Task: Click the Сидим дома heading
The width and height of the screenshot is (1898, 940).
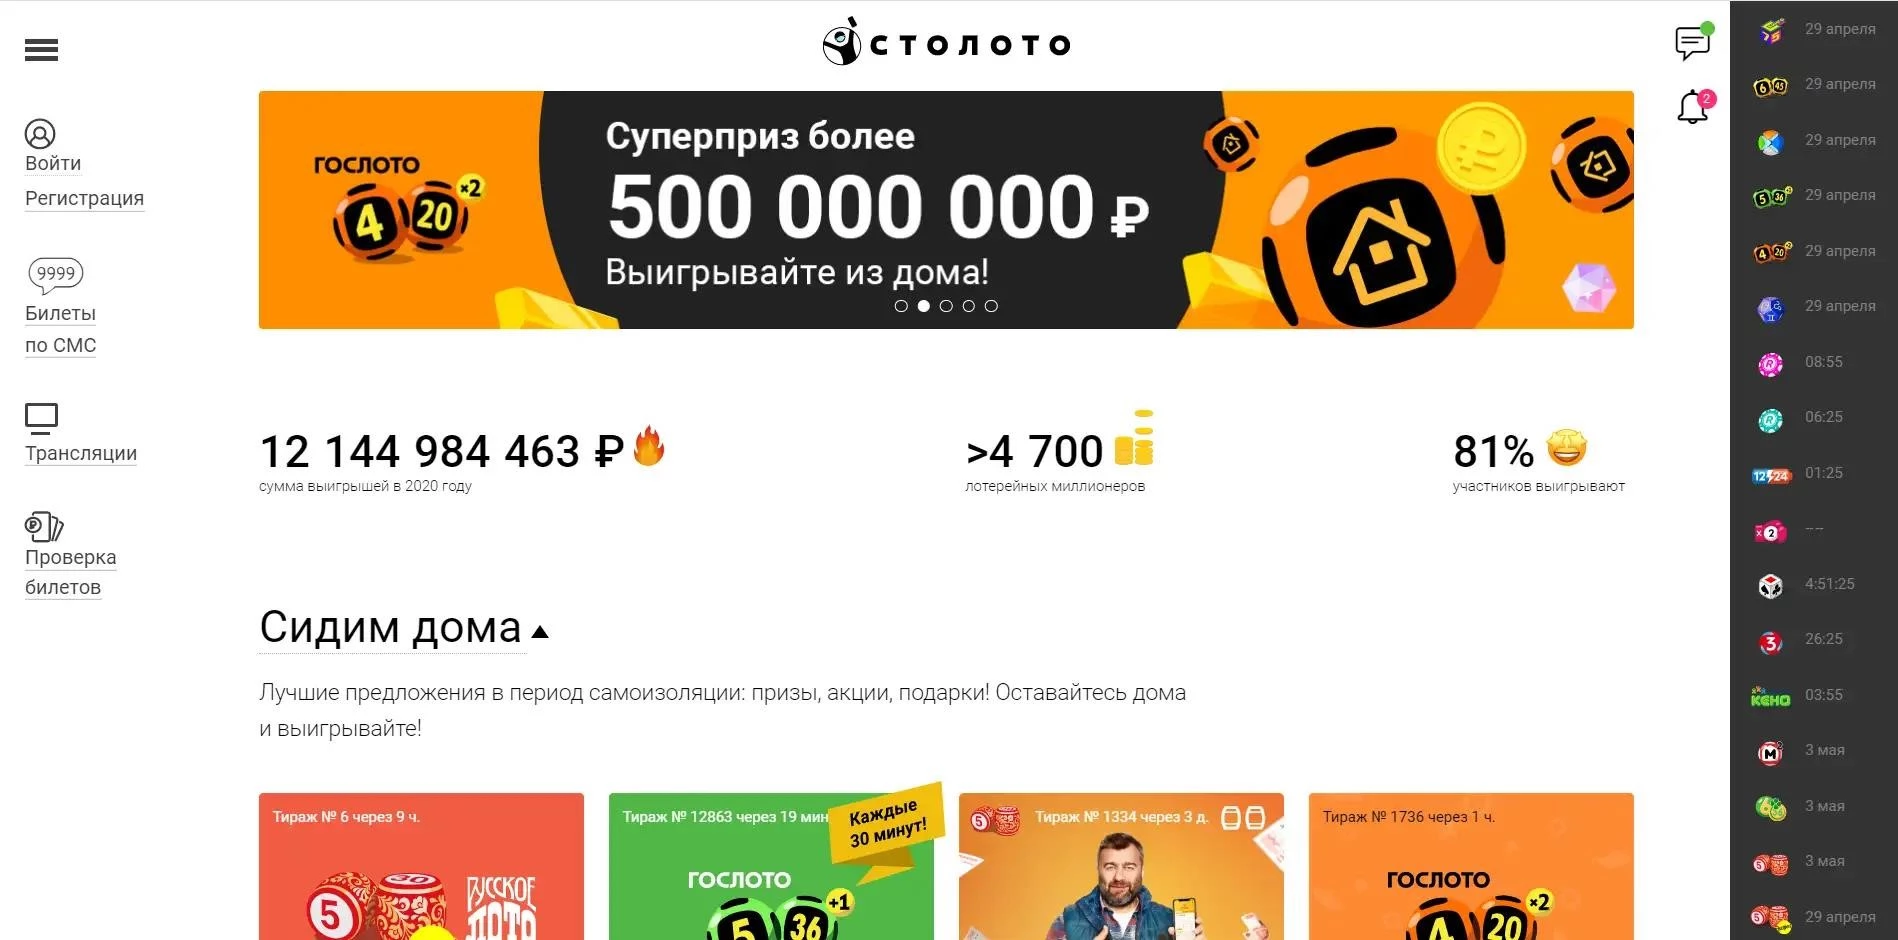Action: [x=390, y=628]
